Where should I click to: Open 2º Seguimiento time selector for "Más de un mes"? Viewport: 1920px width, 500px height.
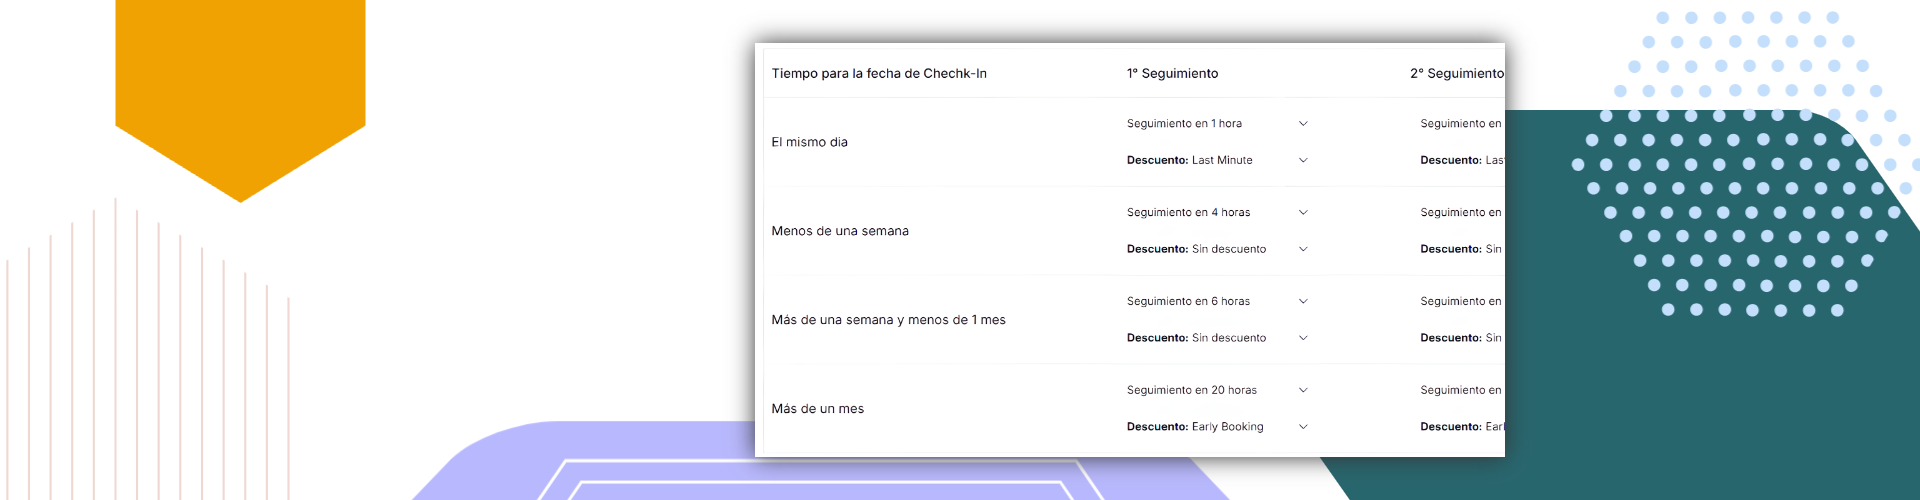(x=1460, y=391)
